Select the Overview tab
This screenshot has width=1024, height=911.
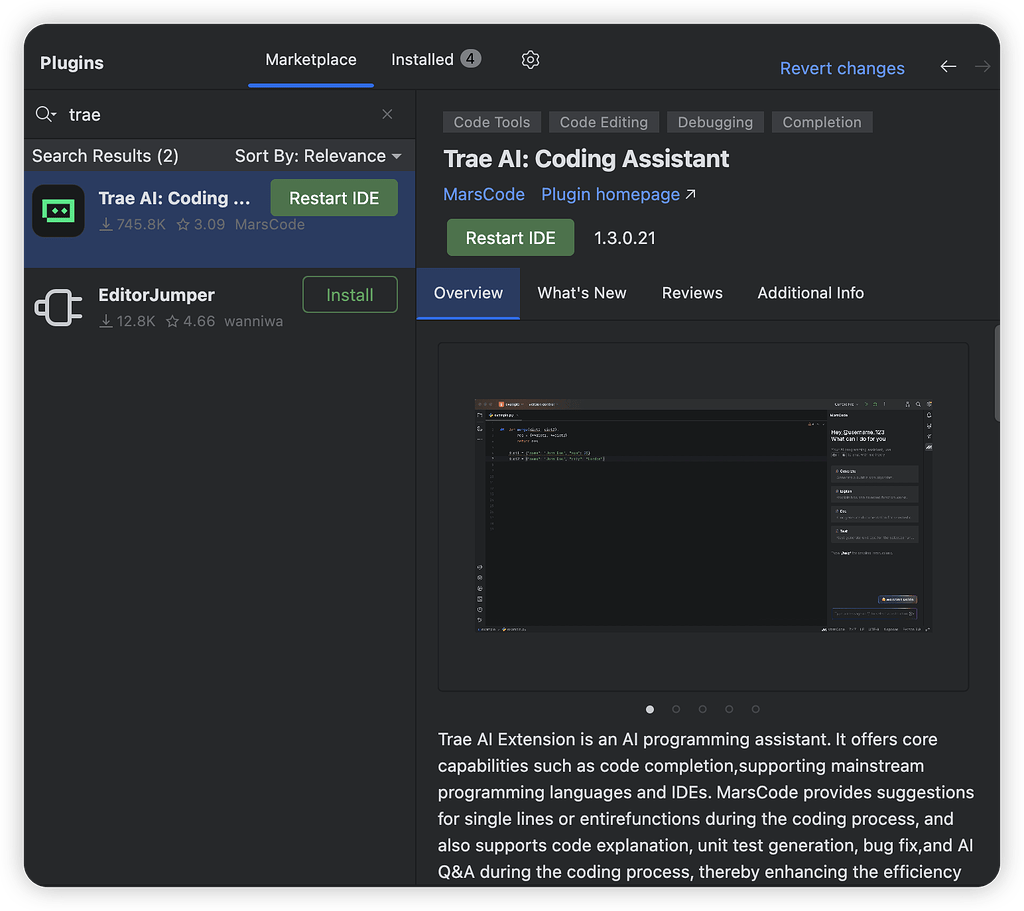click(468, 293)
